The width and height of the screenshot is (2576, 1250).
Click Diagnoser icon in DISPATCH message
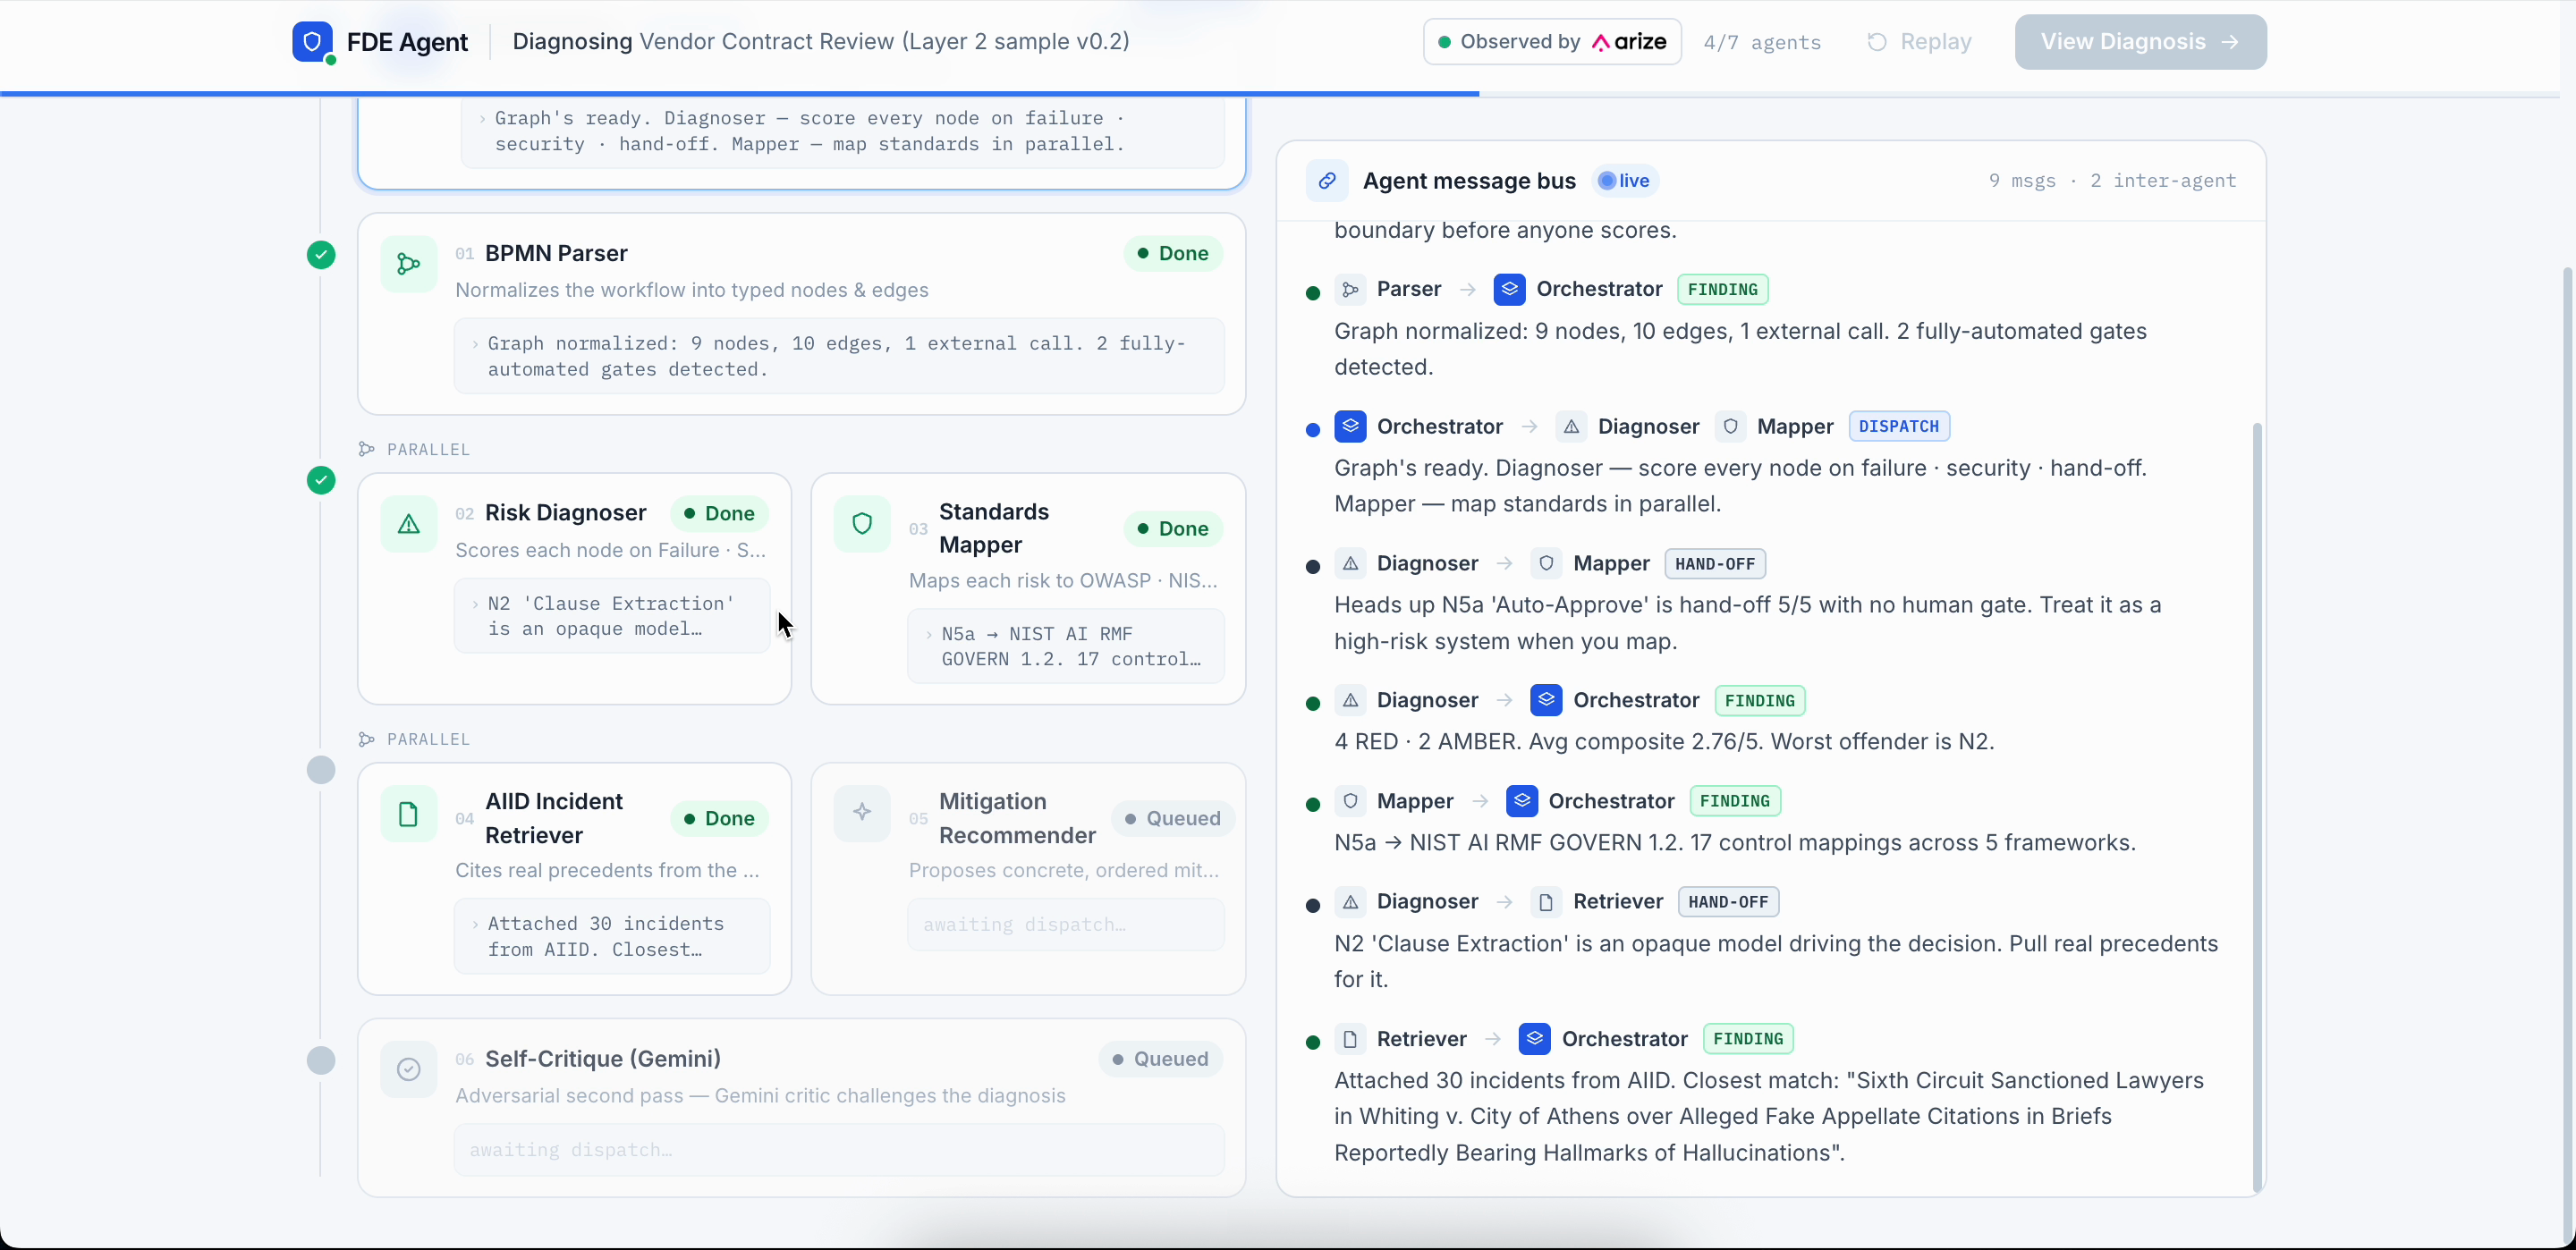click(1571, 427)
